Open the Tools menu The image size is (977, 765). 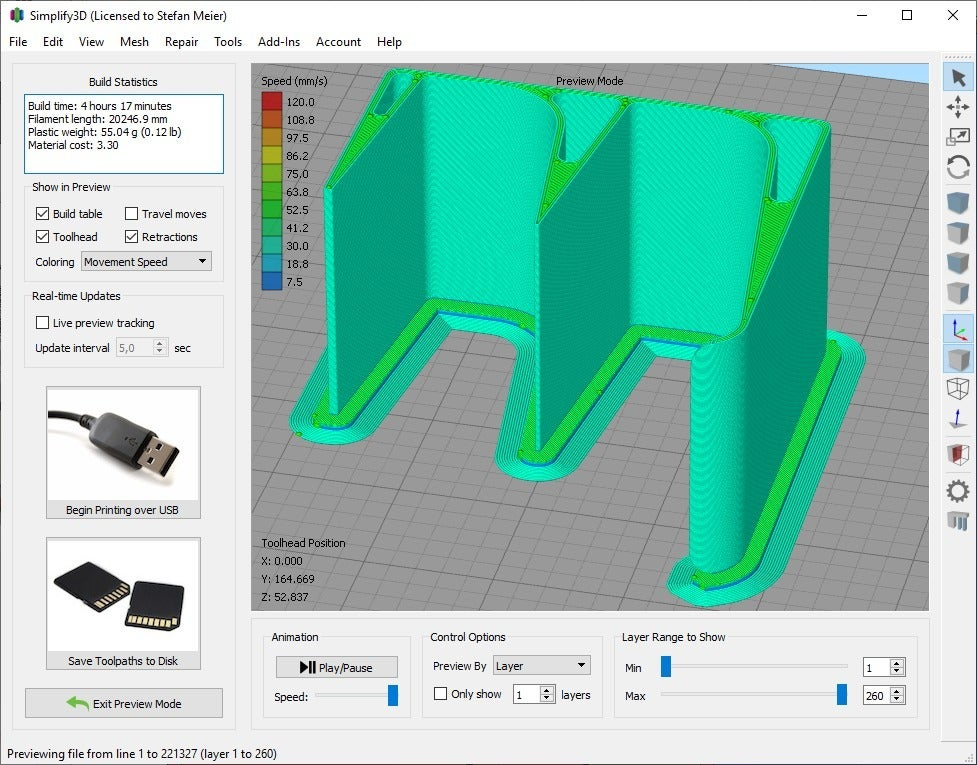click(227, 42)
